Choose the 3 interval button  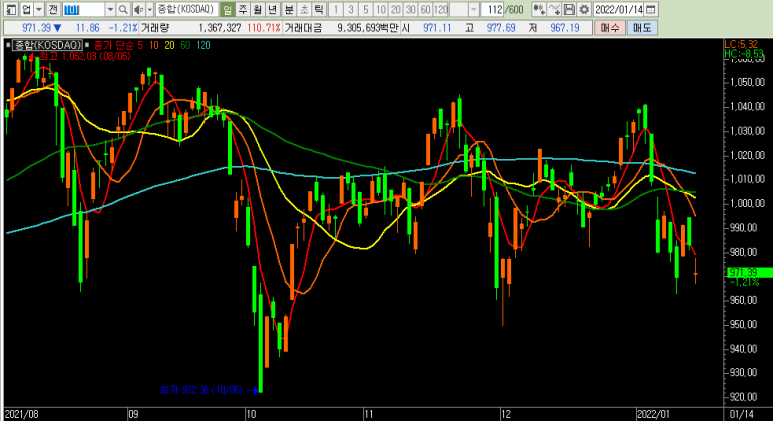[x=351, y=9]
